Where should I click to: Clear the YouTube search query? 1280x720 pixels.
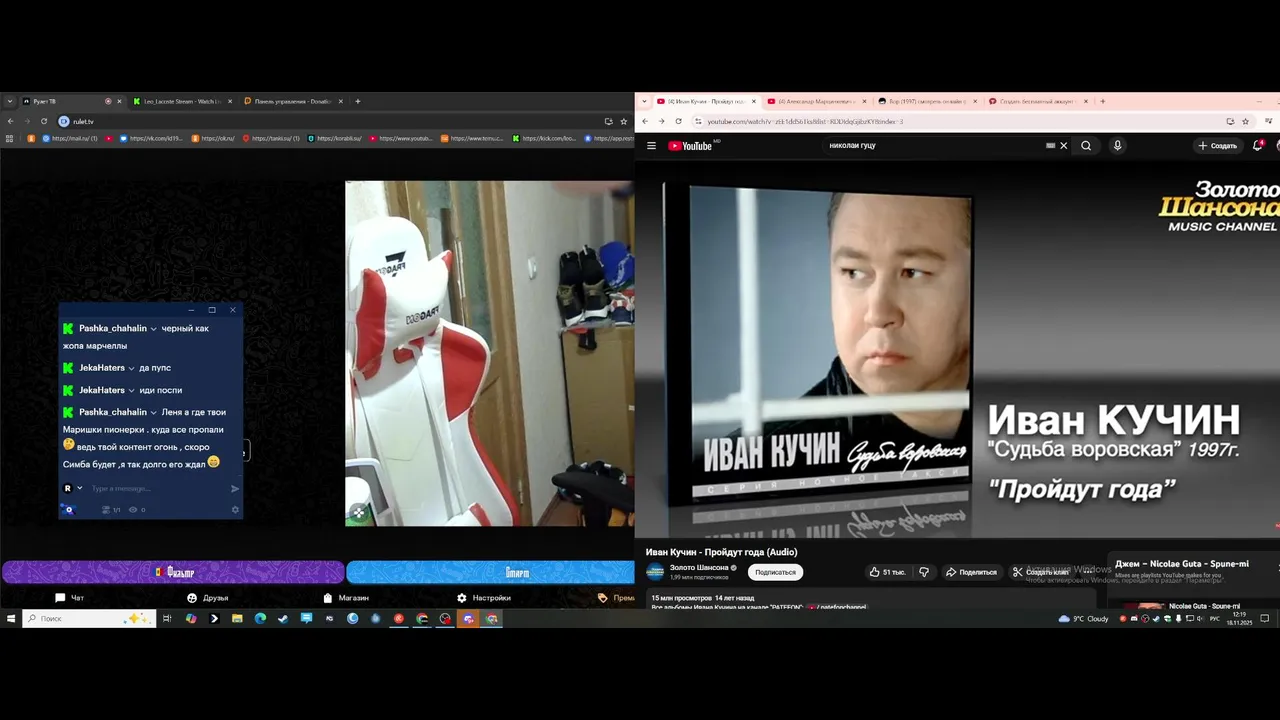(x=1064, y=146)
